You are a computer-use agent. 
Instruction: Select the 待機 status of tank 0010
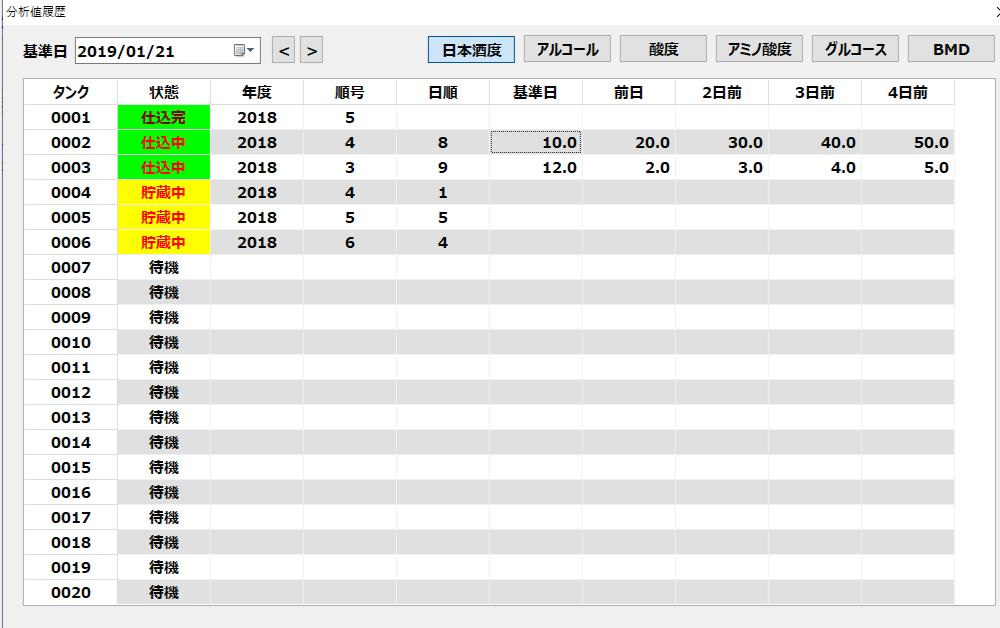[163, 343]
